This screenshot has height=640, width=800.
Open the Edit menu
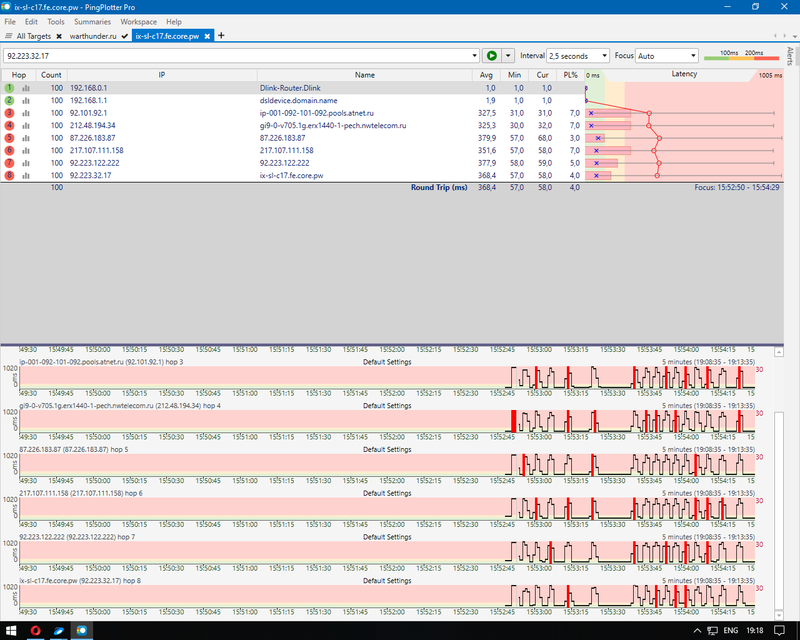pyautogui.click(x=31, y=22)
